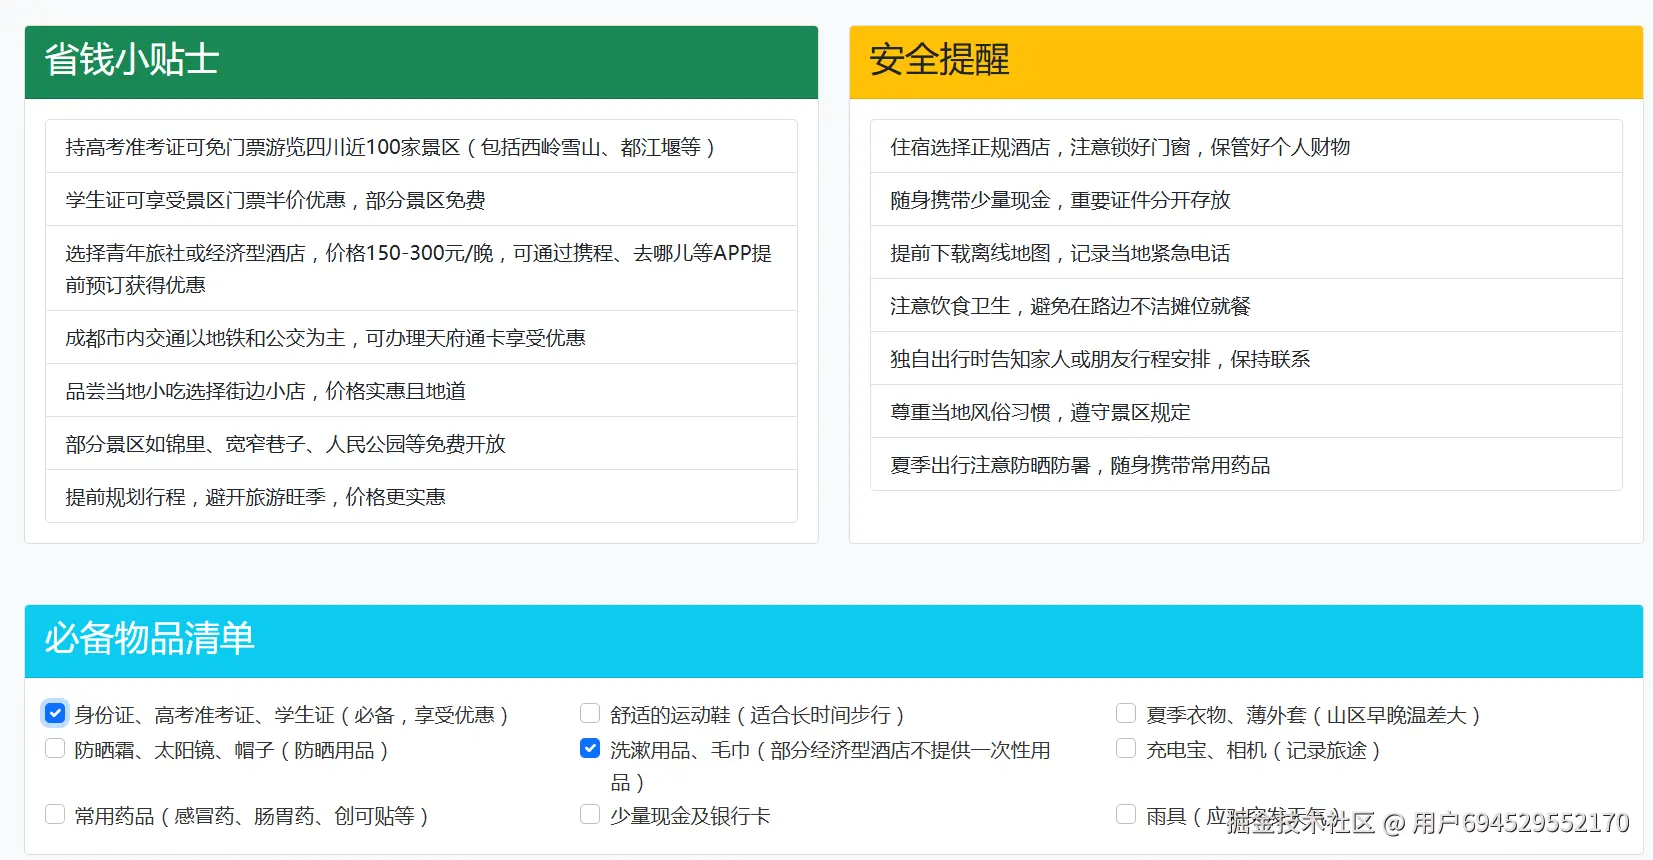This screenshot has width=1653, height=860.
Task: Click the 安全提醒 header
Action: pos(1246,62)
